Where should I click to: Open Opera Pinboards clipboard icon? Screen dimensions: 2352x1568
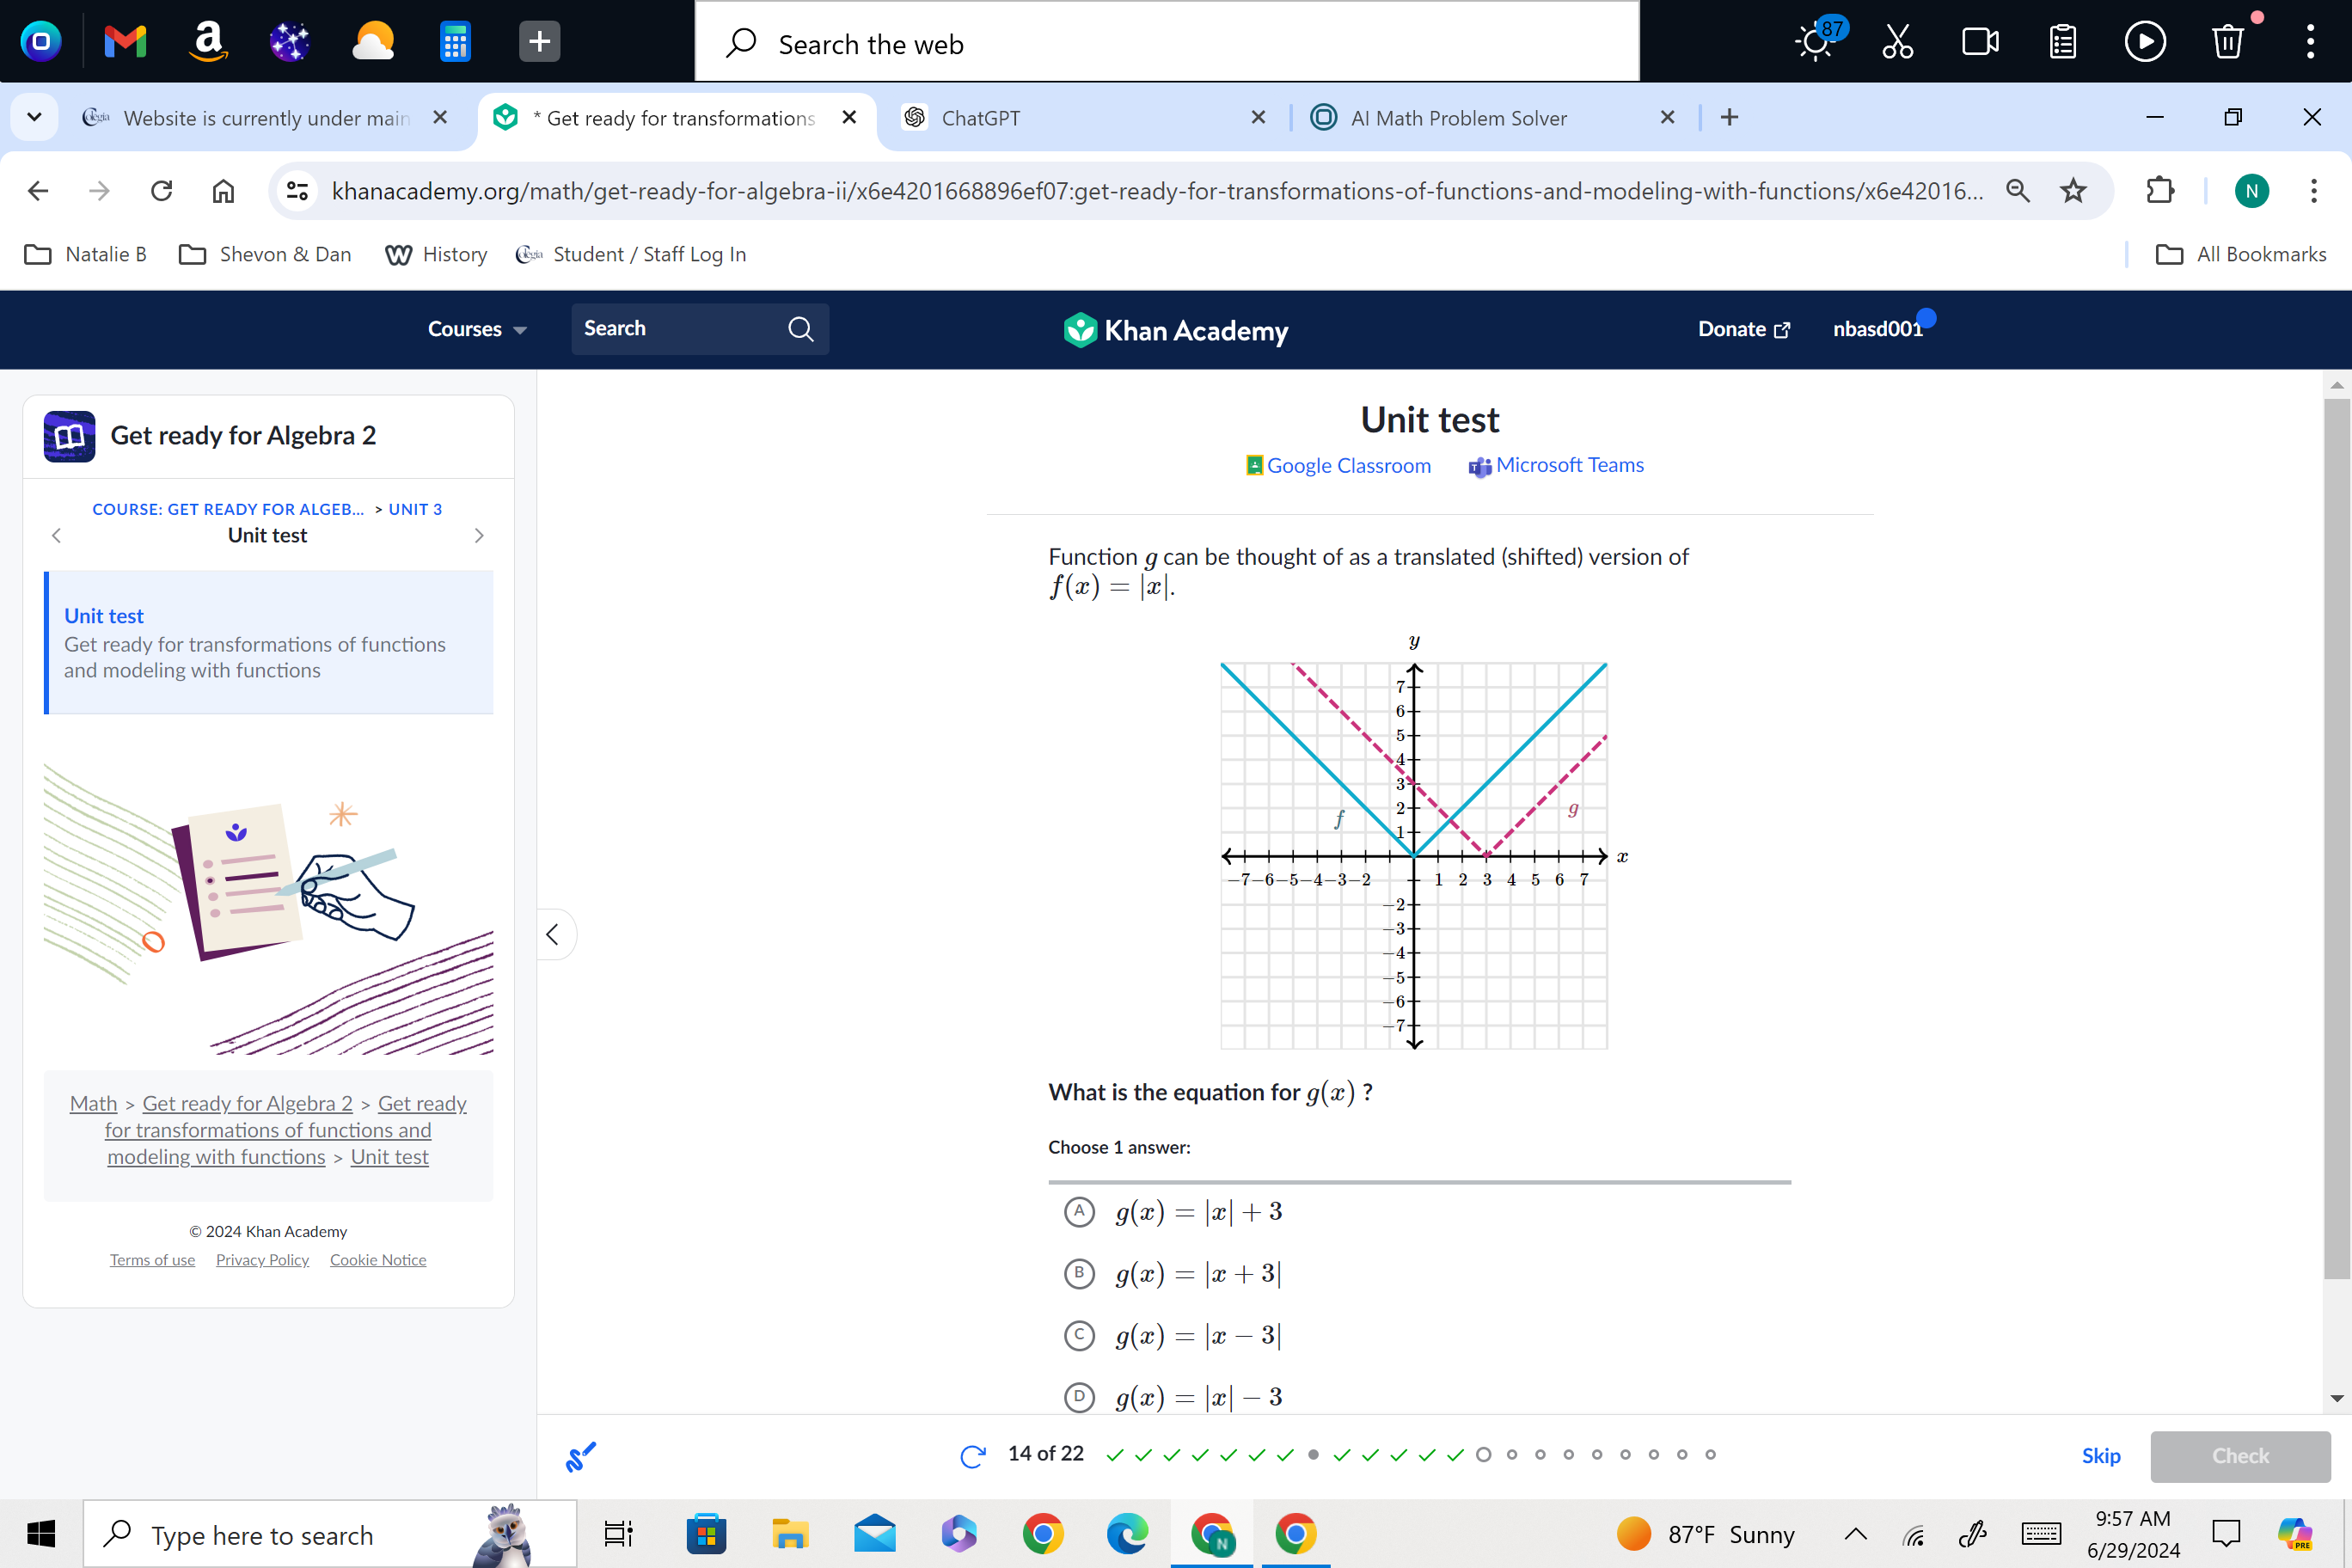(x=2062, y=41)
